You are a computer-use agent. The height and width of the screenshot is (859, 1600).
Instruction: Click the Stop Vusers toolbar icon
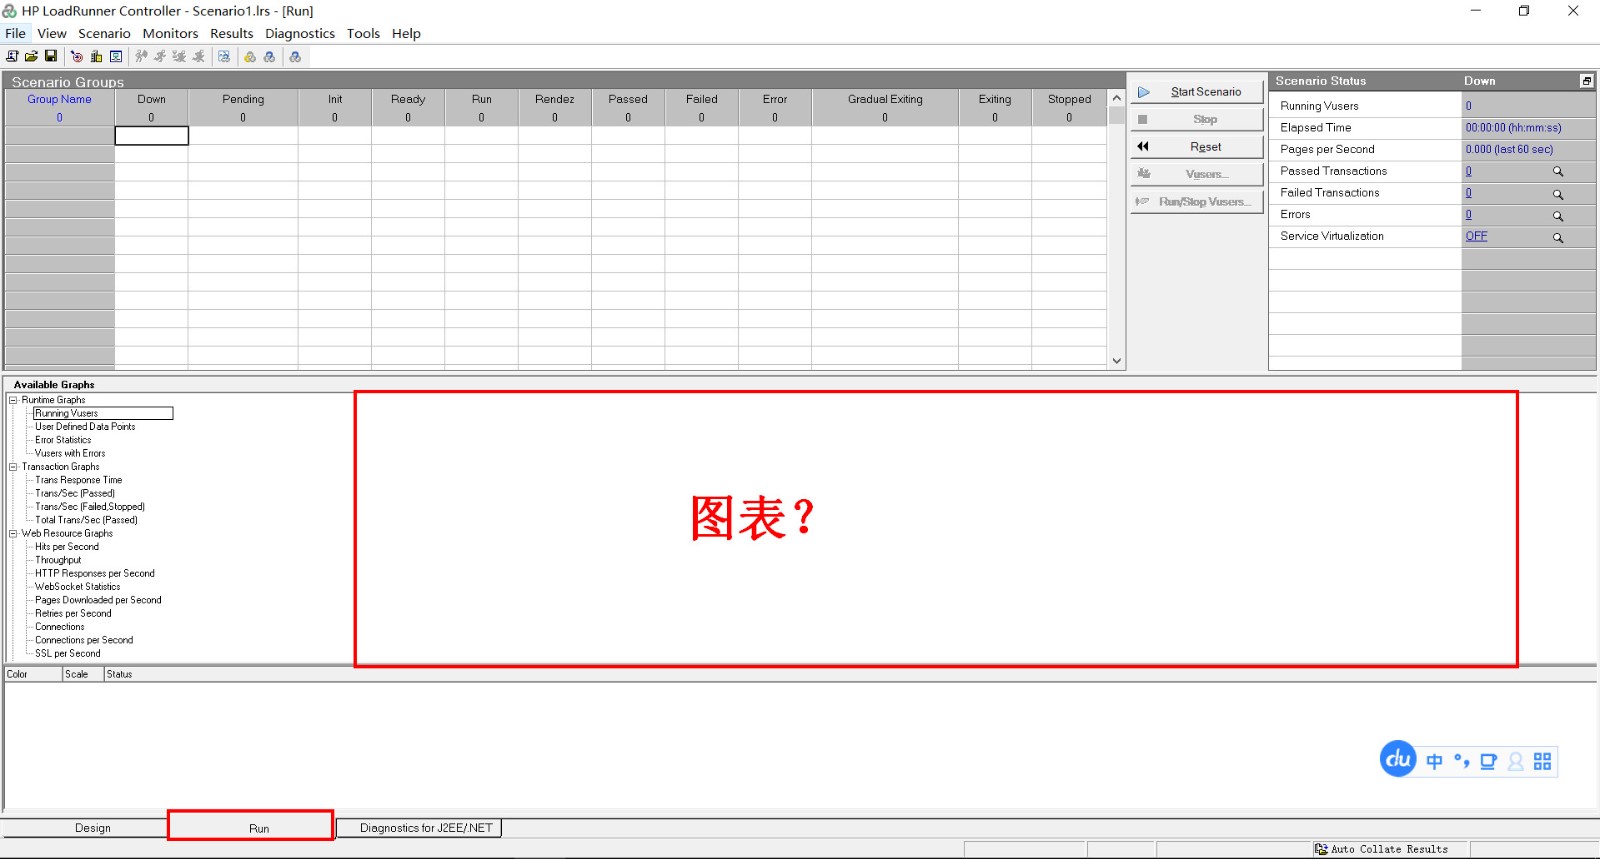pyautogui.click(x=198, y=56)
